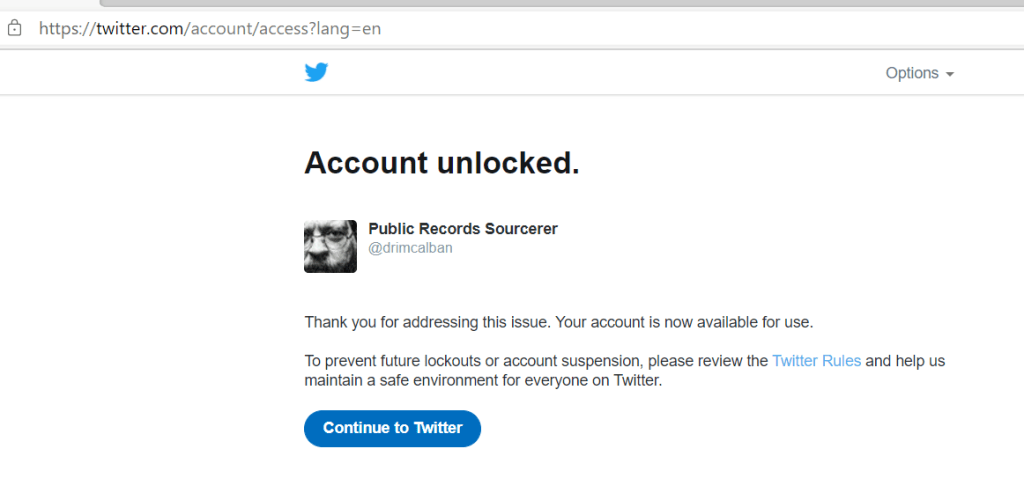Image resolution: width=1024 pixels, height=493 pixels.
Task: Click the twitter.com domain in the URL
Action: click(138, 29)
